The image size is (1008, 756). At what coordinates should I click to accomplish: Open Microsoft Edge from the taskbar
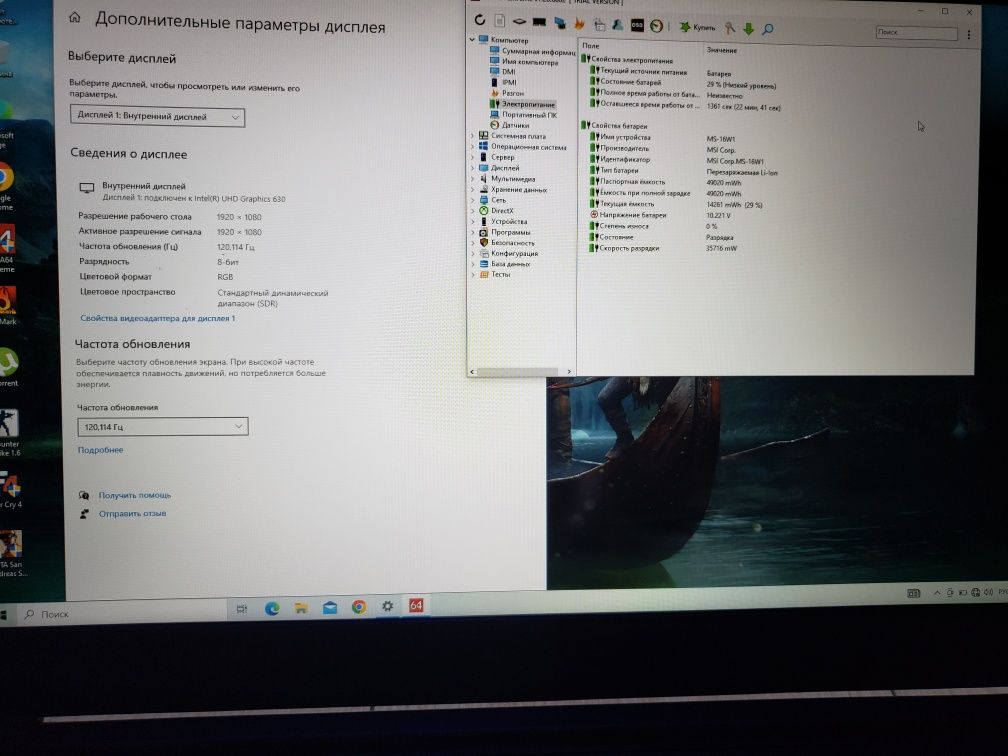pyautogui.click(x=272, y=608)
